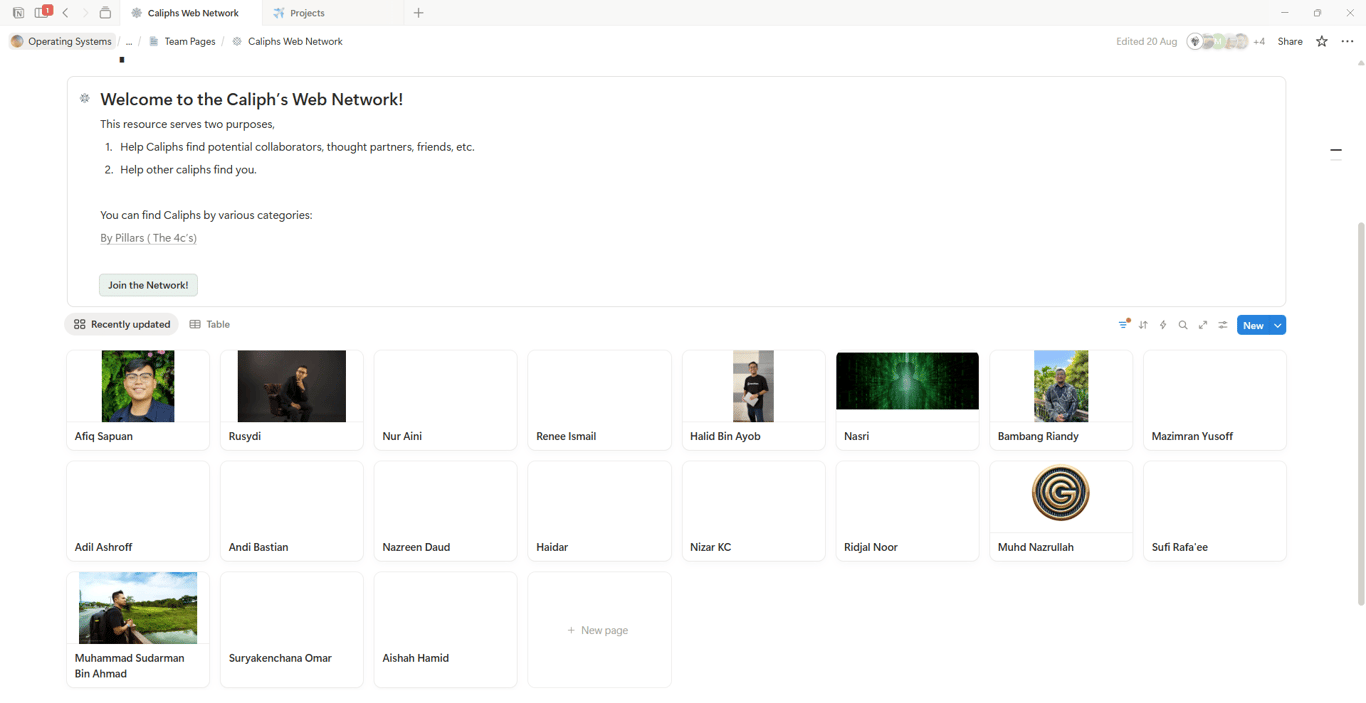Open view settings via the sliders icon

pos(1223,325)
